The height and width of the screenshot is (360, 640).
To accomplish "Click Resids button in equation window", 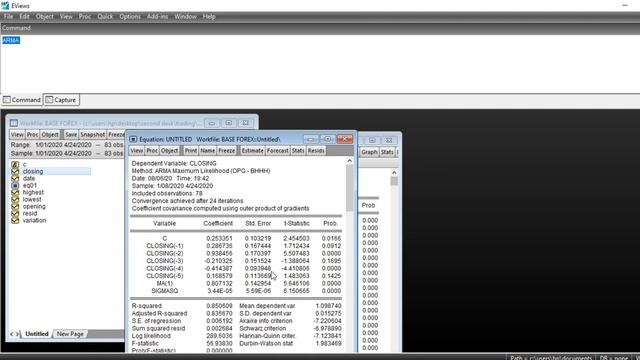I will point(316,151).
